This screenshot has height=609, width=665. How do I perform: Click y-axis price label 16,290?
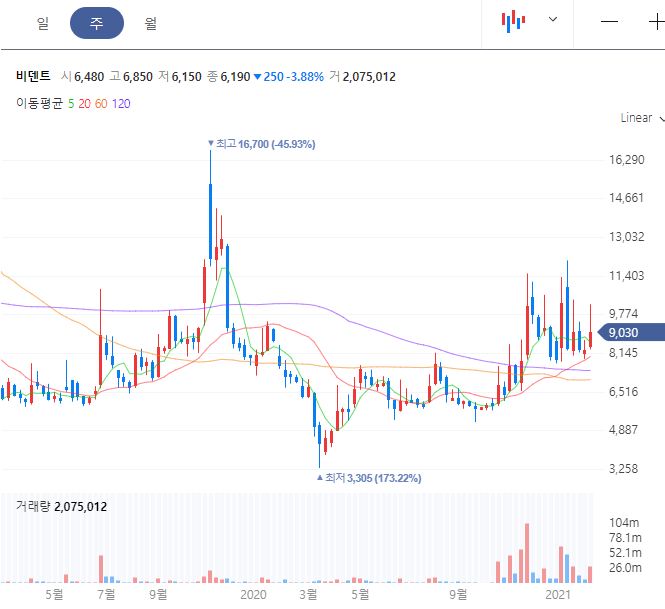626,160
